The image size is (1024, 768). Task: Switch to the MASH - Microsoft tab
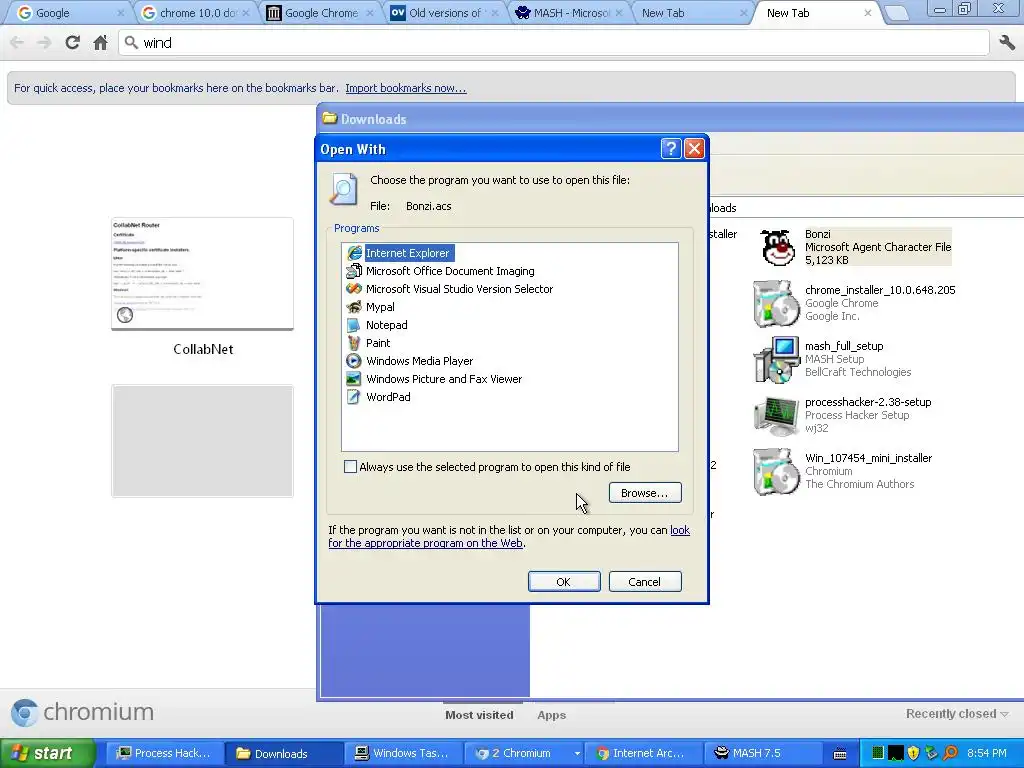(x=569, y=13)
